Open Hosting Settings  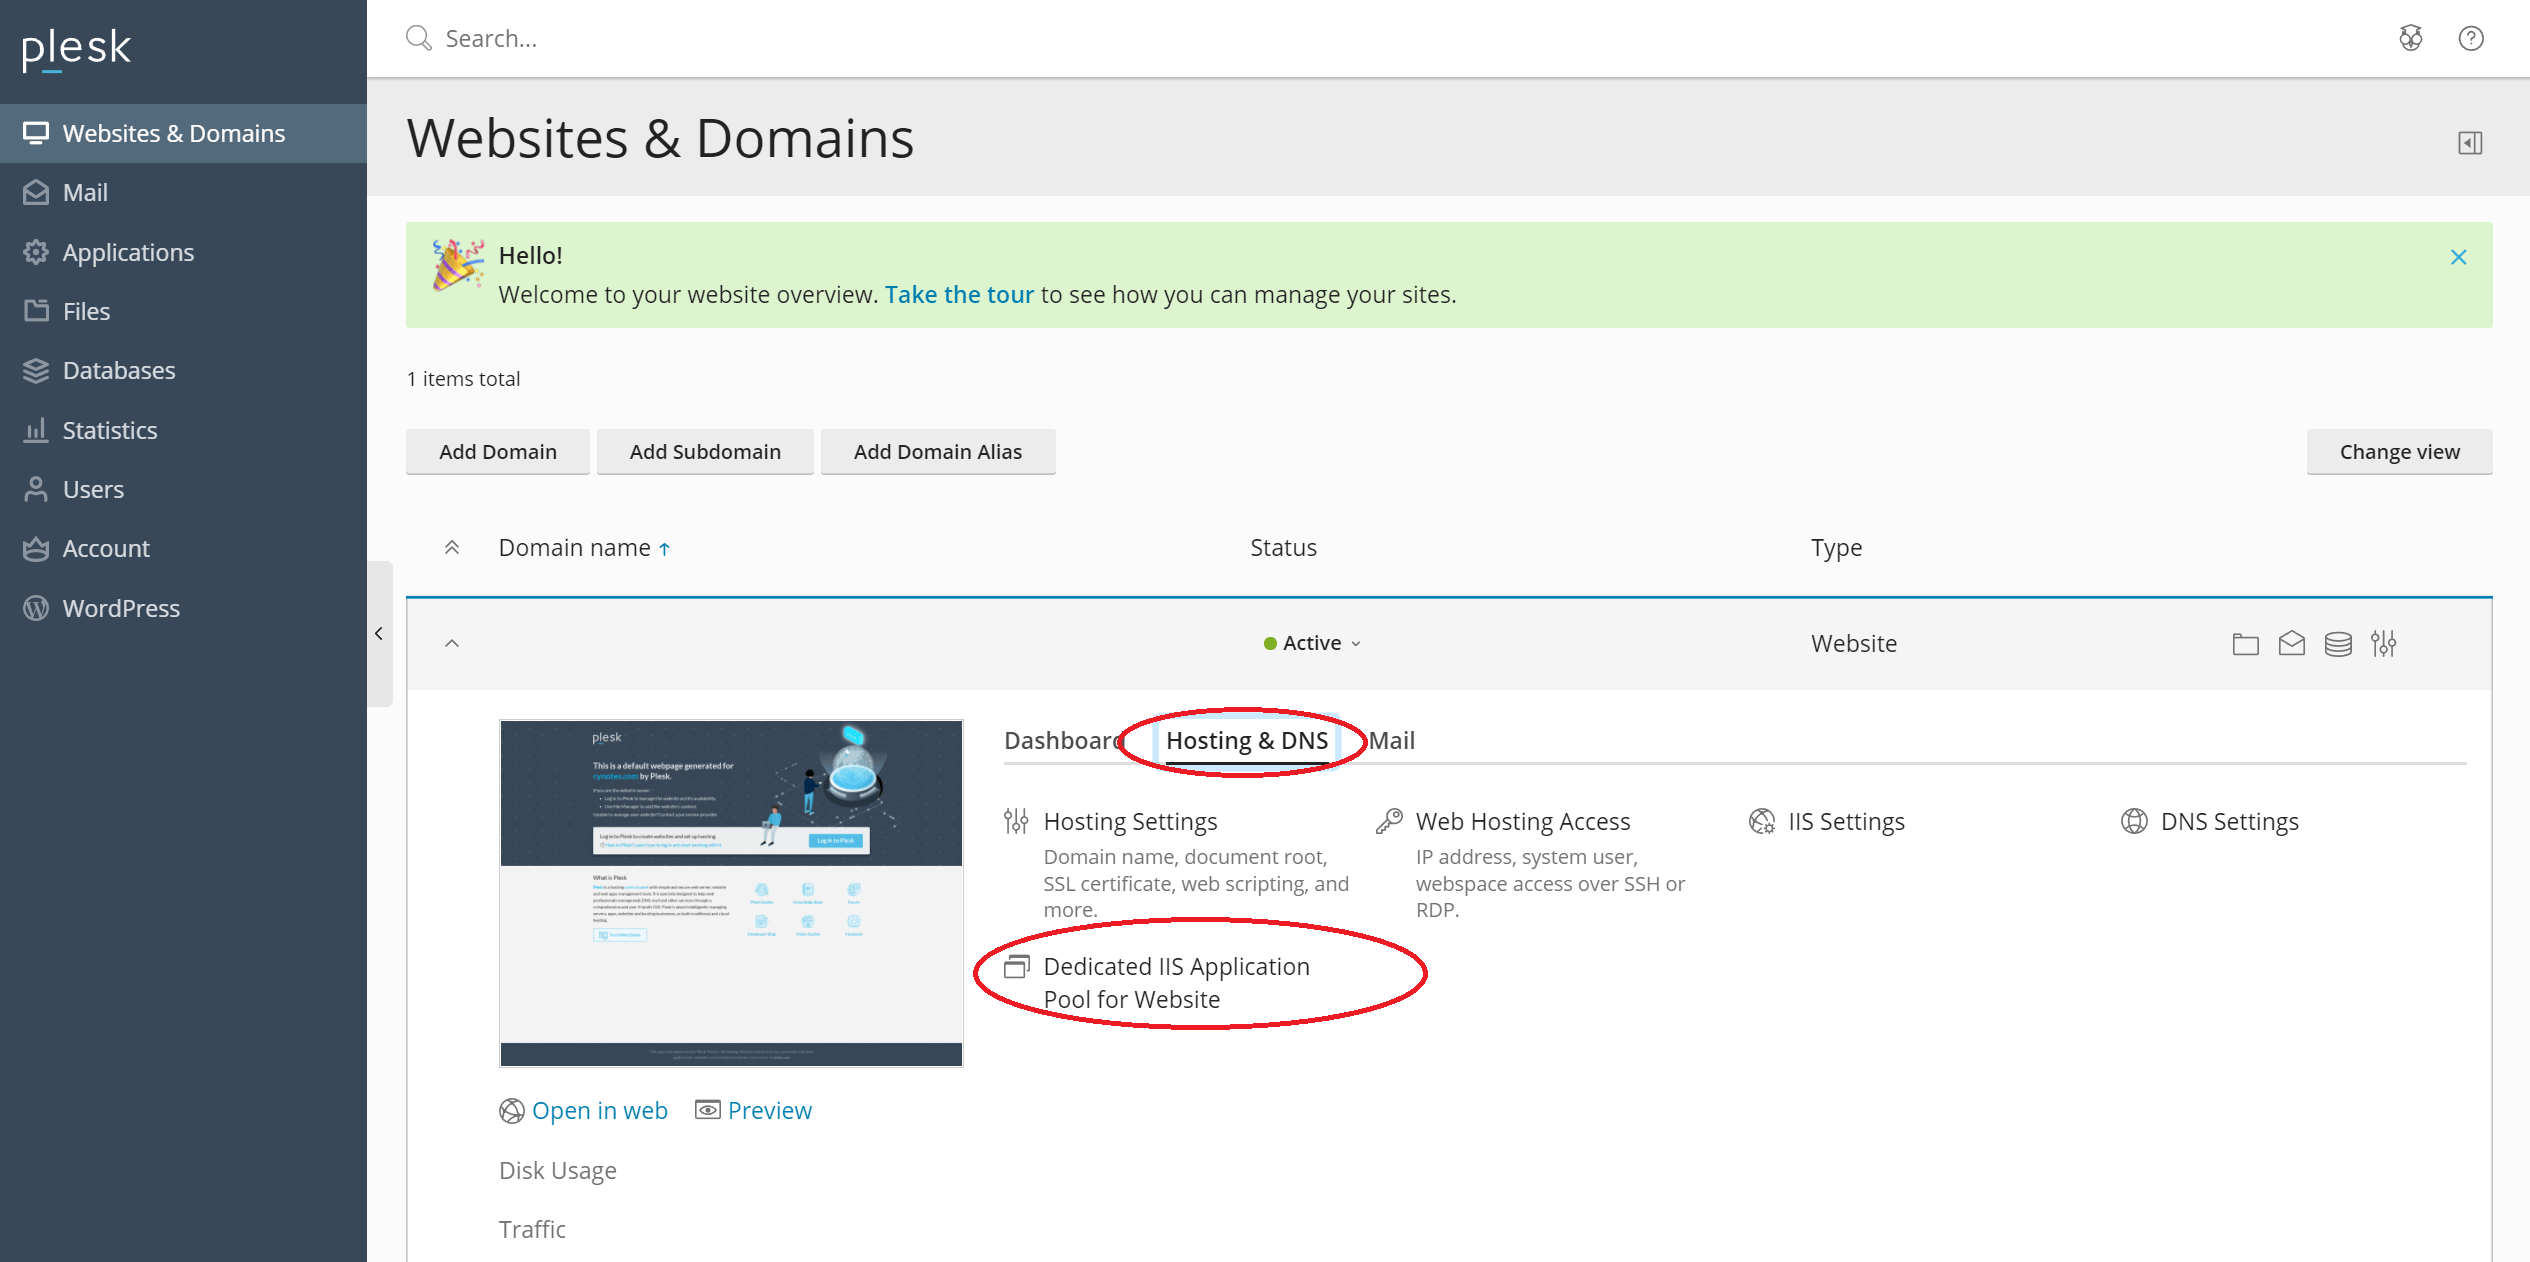click(x=1130, y=821)
